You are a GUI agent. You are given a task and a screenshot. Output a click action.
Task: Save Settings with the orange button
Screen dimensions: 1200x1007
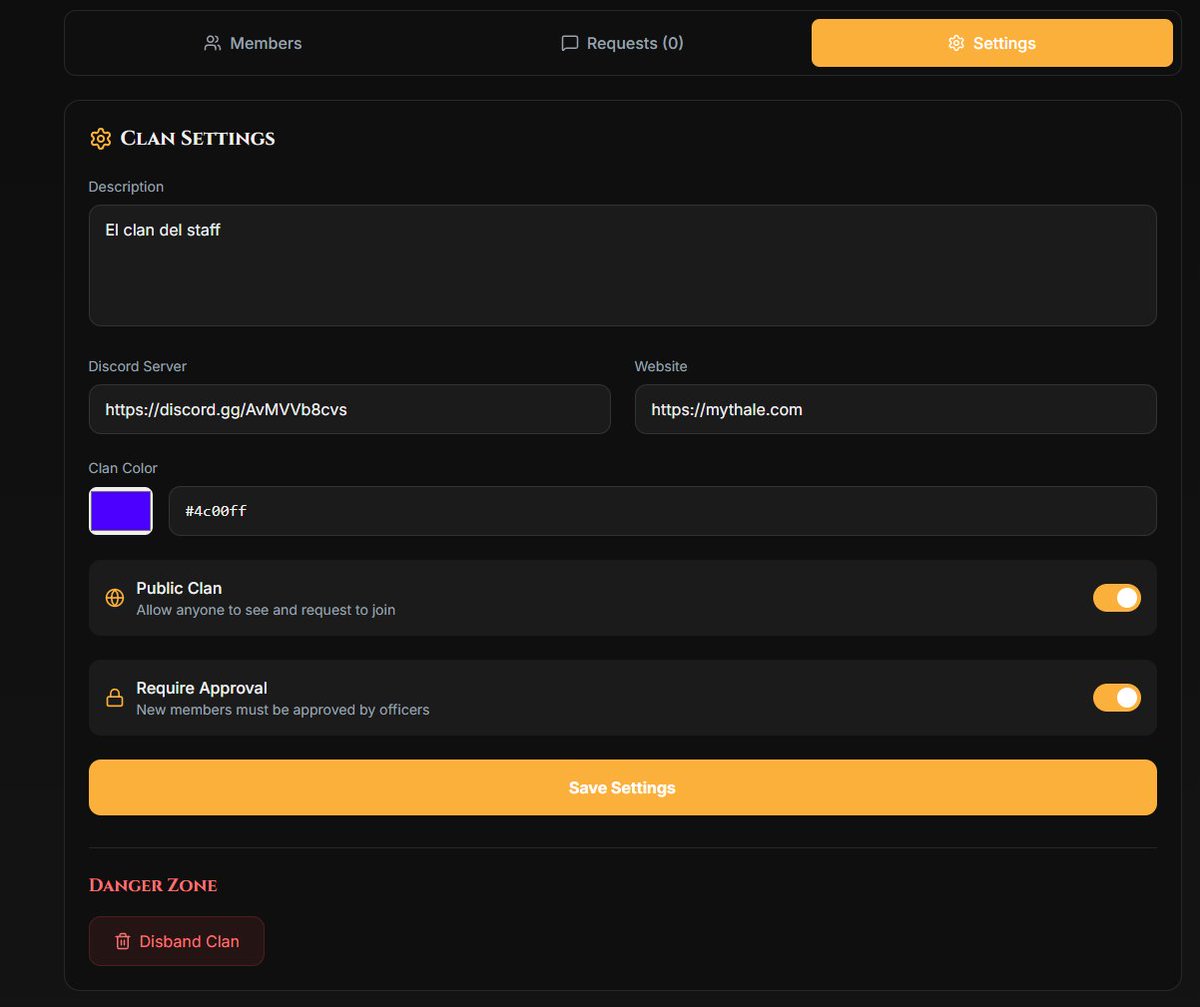[x=623, y=787]
